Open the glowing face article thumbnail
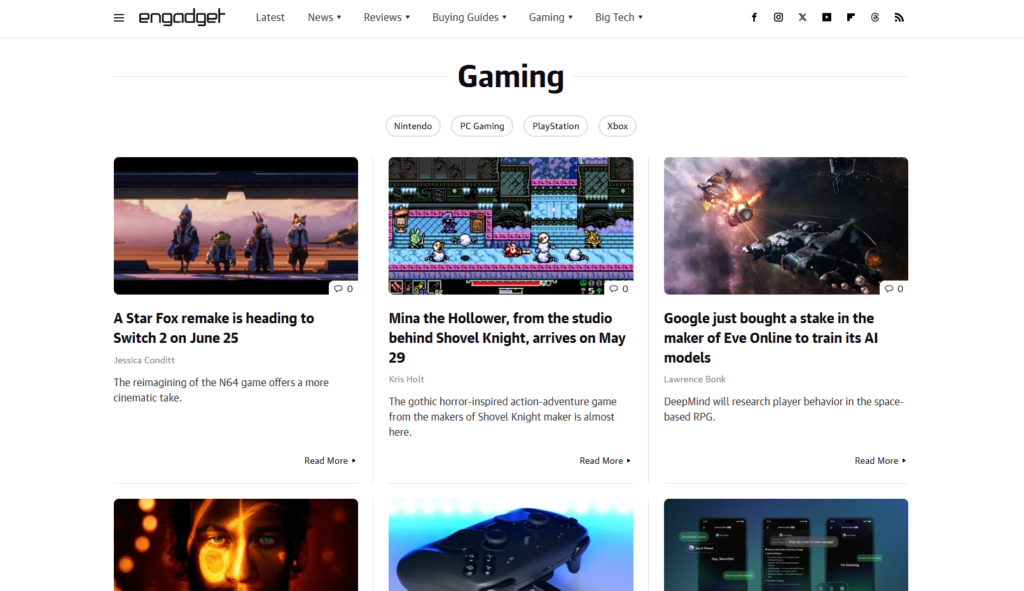This screenshot has width=1024, height=591. (x=236, y=545)
